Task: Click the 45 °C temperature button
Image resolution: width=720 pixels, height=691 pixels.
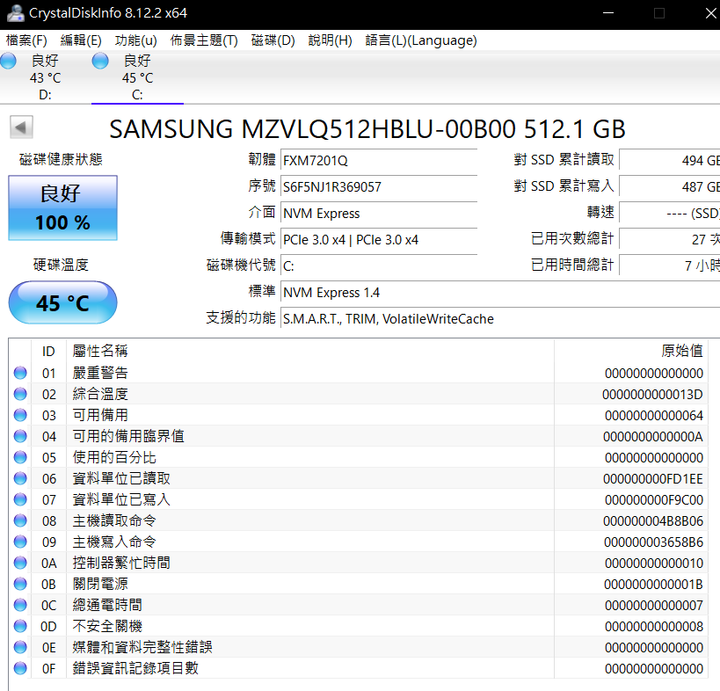Action: coord(63,303)
